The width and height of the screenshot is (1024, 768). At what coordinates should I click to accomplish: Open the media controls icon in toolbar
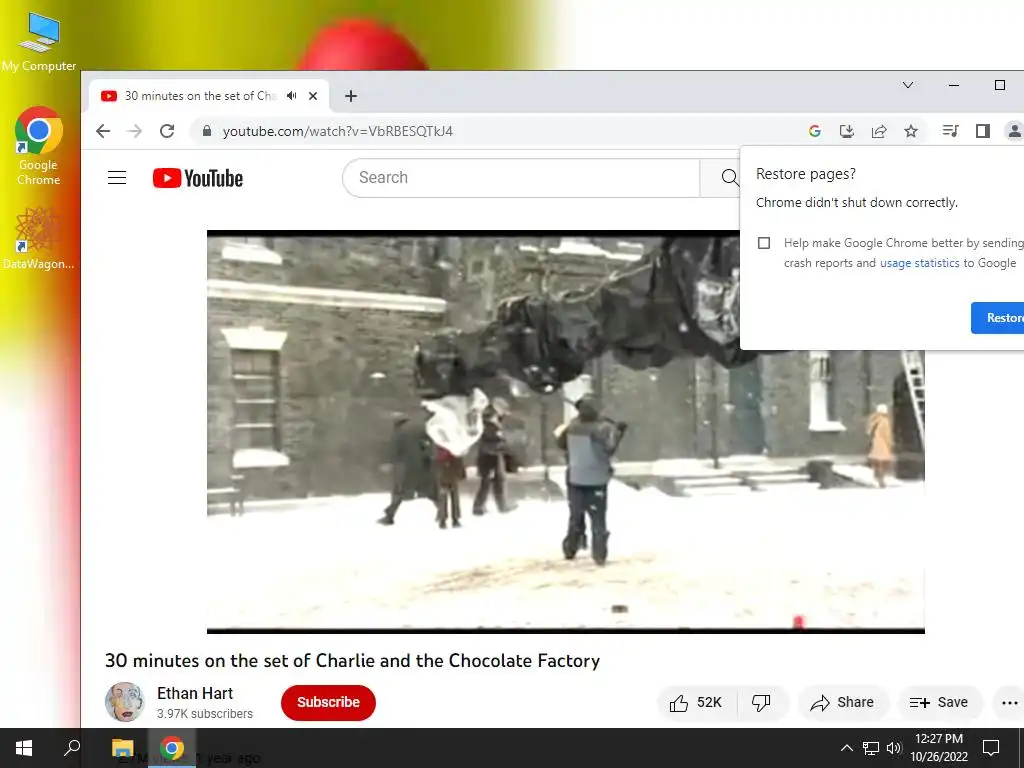click(x=950, y=131)
